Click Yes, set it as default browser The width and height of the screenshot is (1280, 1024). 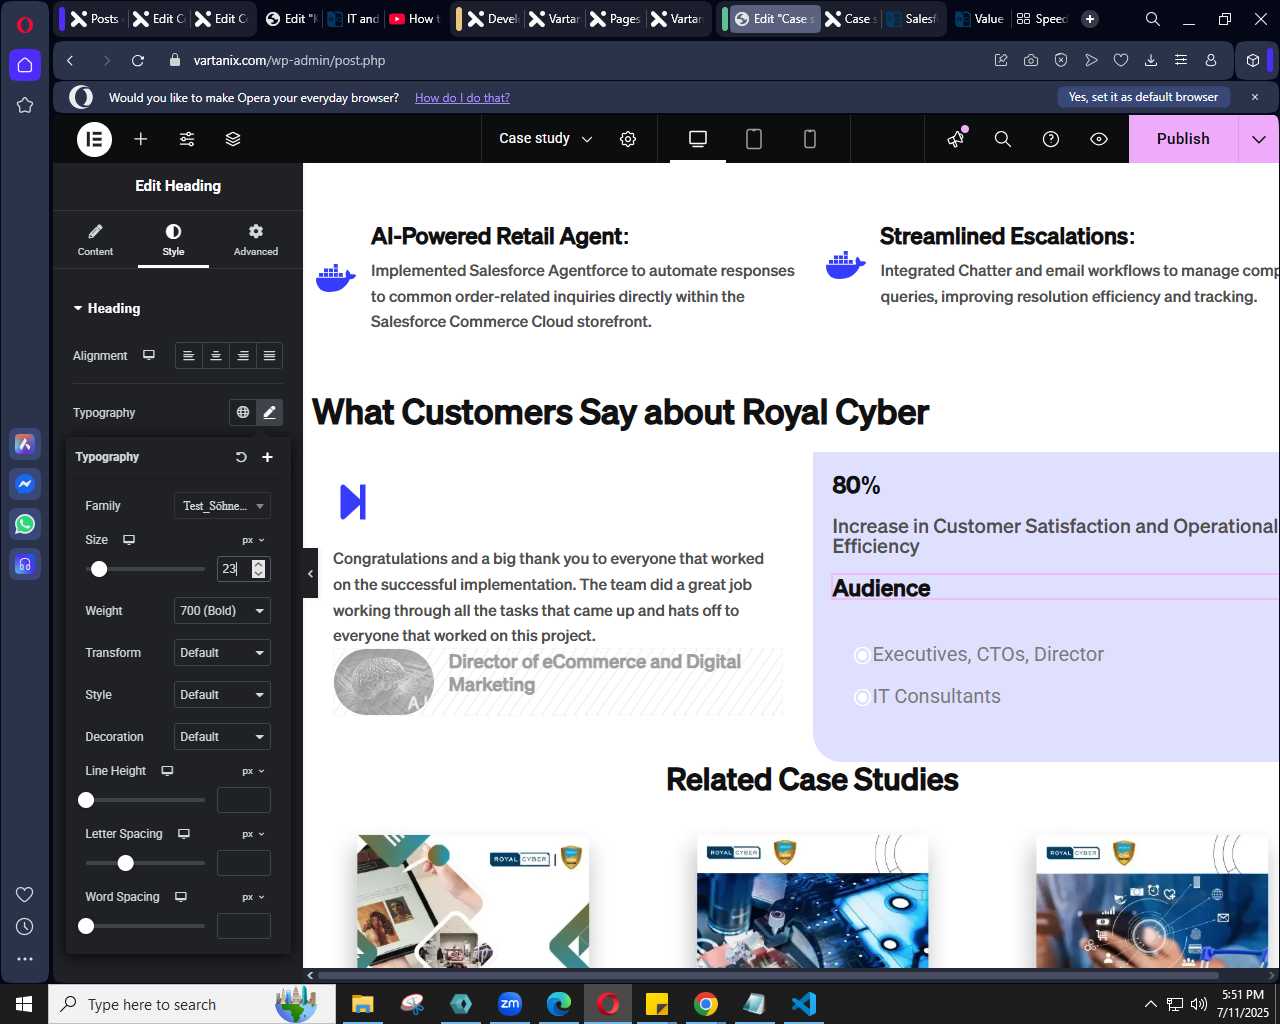click(1143, 97)
